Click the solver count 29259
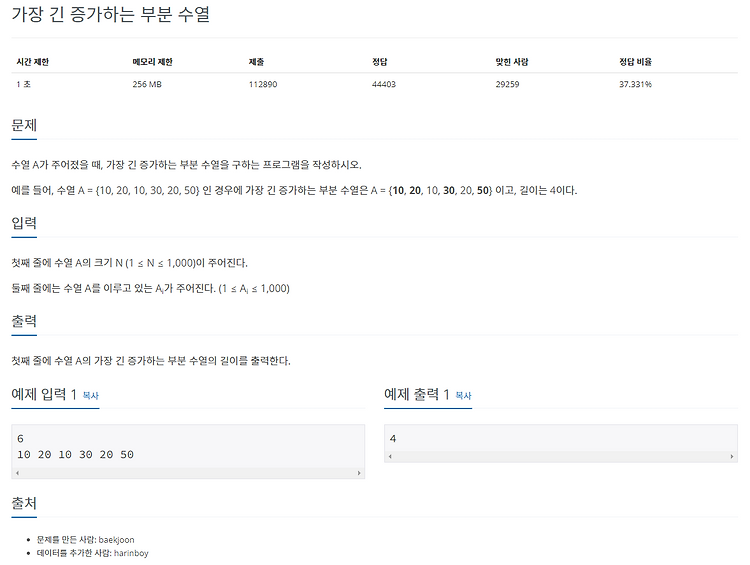The image size is (750, 565). coord(507,84)
